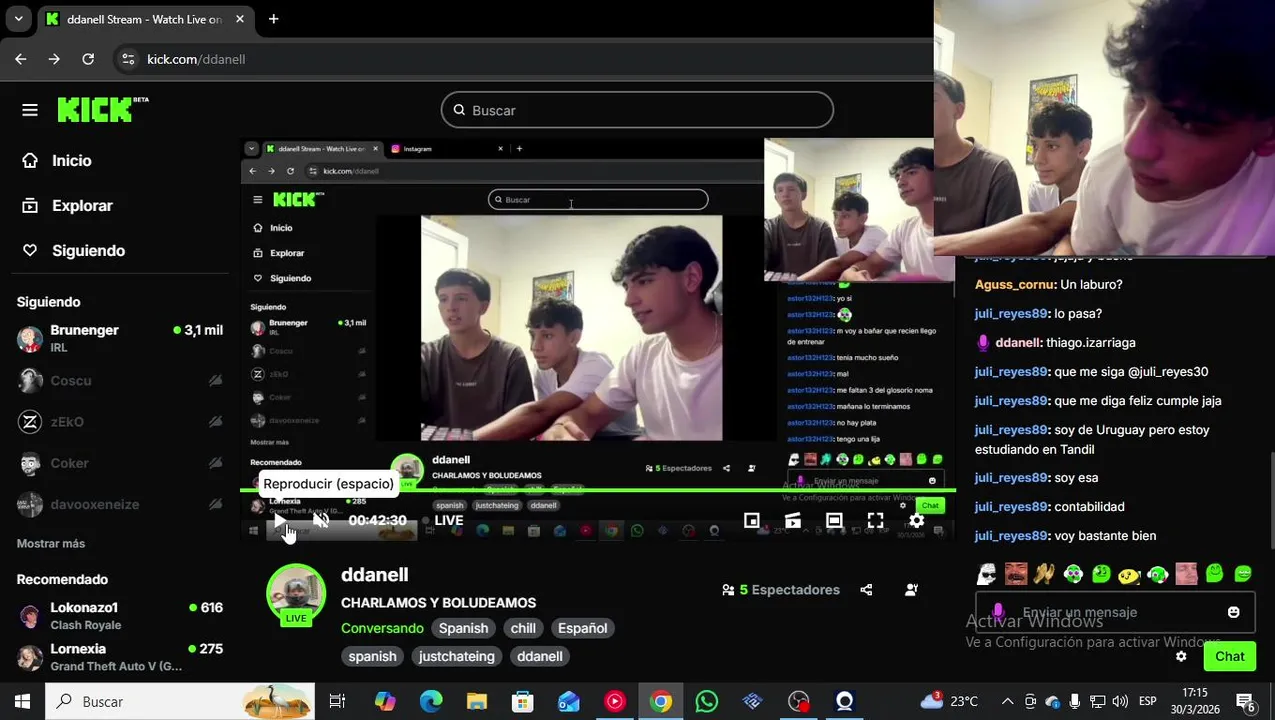Expand Mostrar más in followed list
The width and height of the screenshot is (1275, 720).
(51, 543)
